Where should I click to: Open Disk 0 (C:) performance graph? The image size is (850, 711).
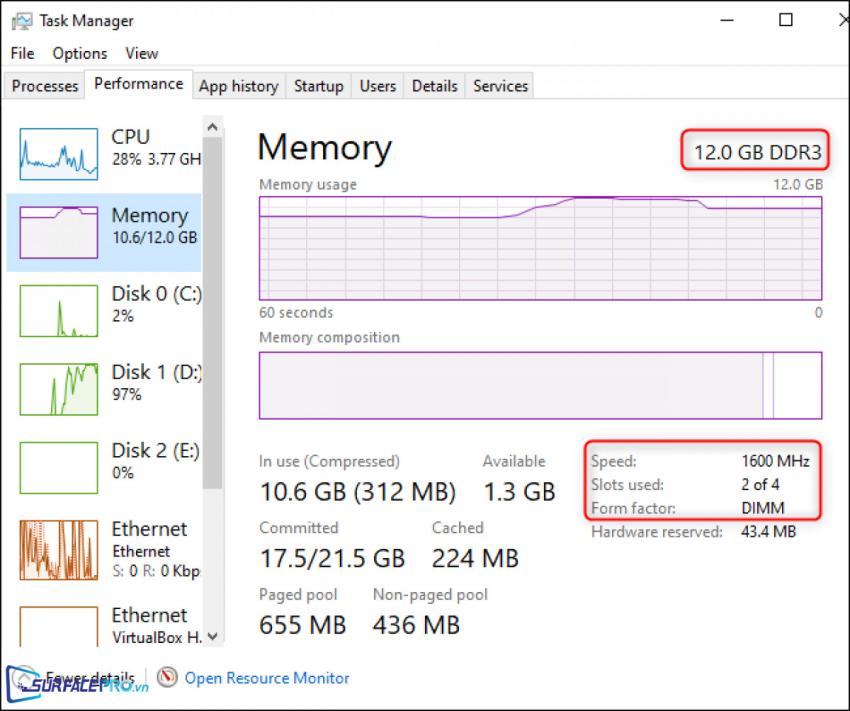tap(59, 310)
